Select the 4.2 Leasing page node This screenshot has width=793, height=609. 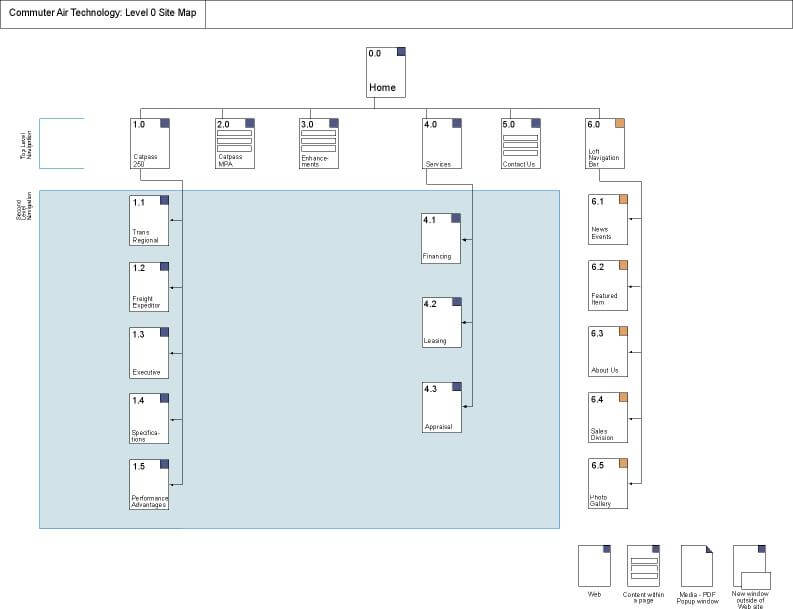[441, 322]
